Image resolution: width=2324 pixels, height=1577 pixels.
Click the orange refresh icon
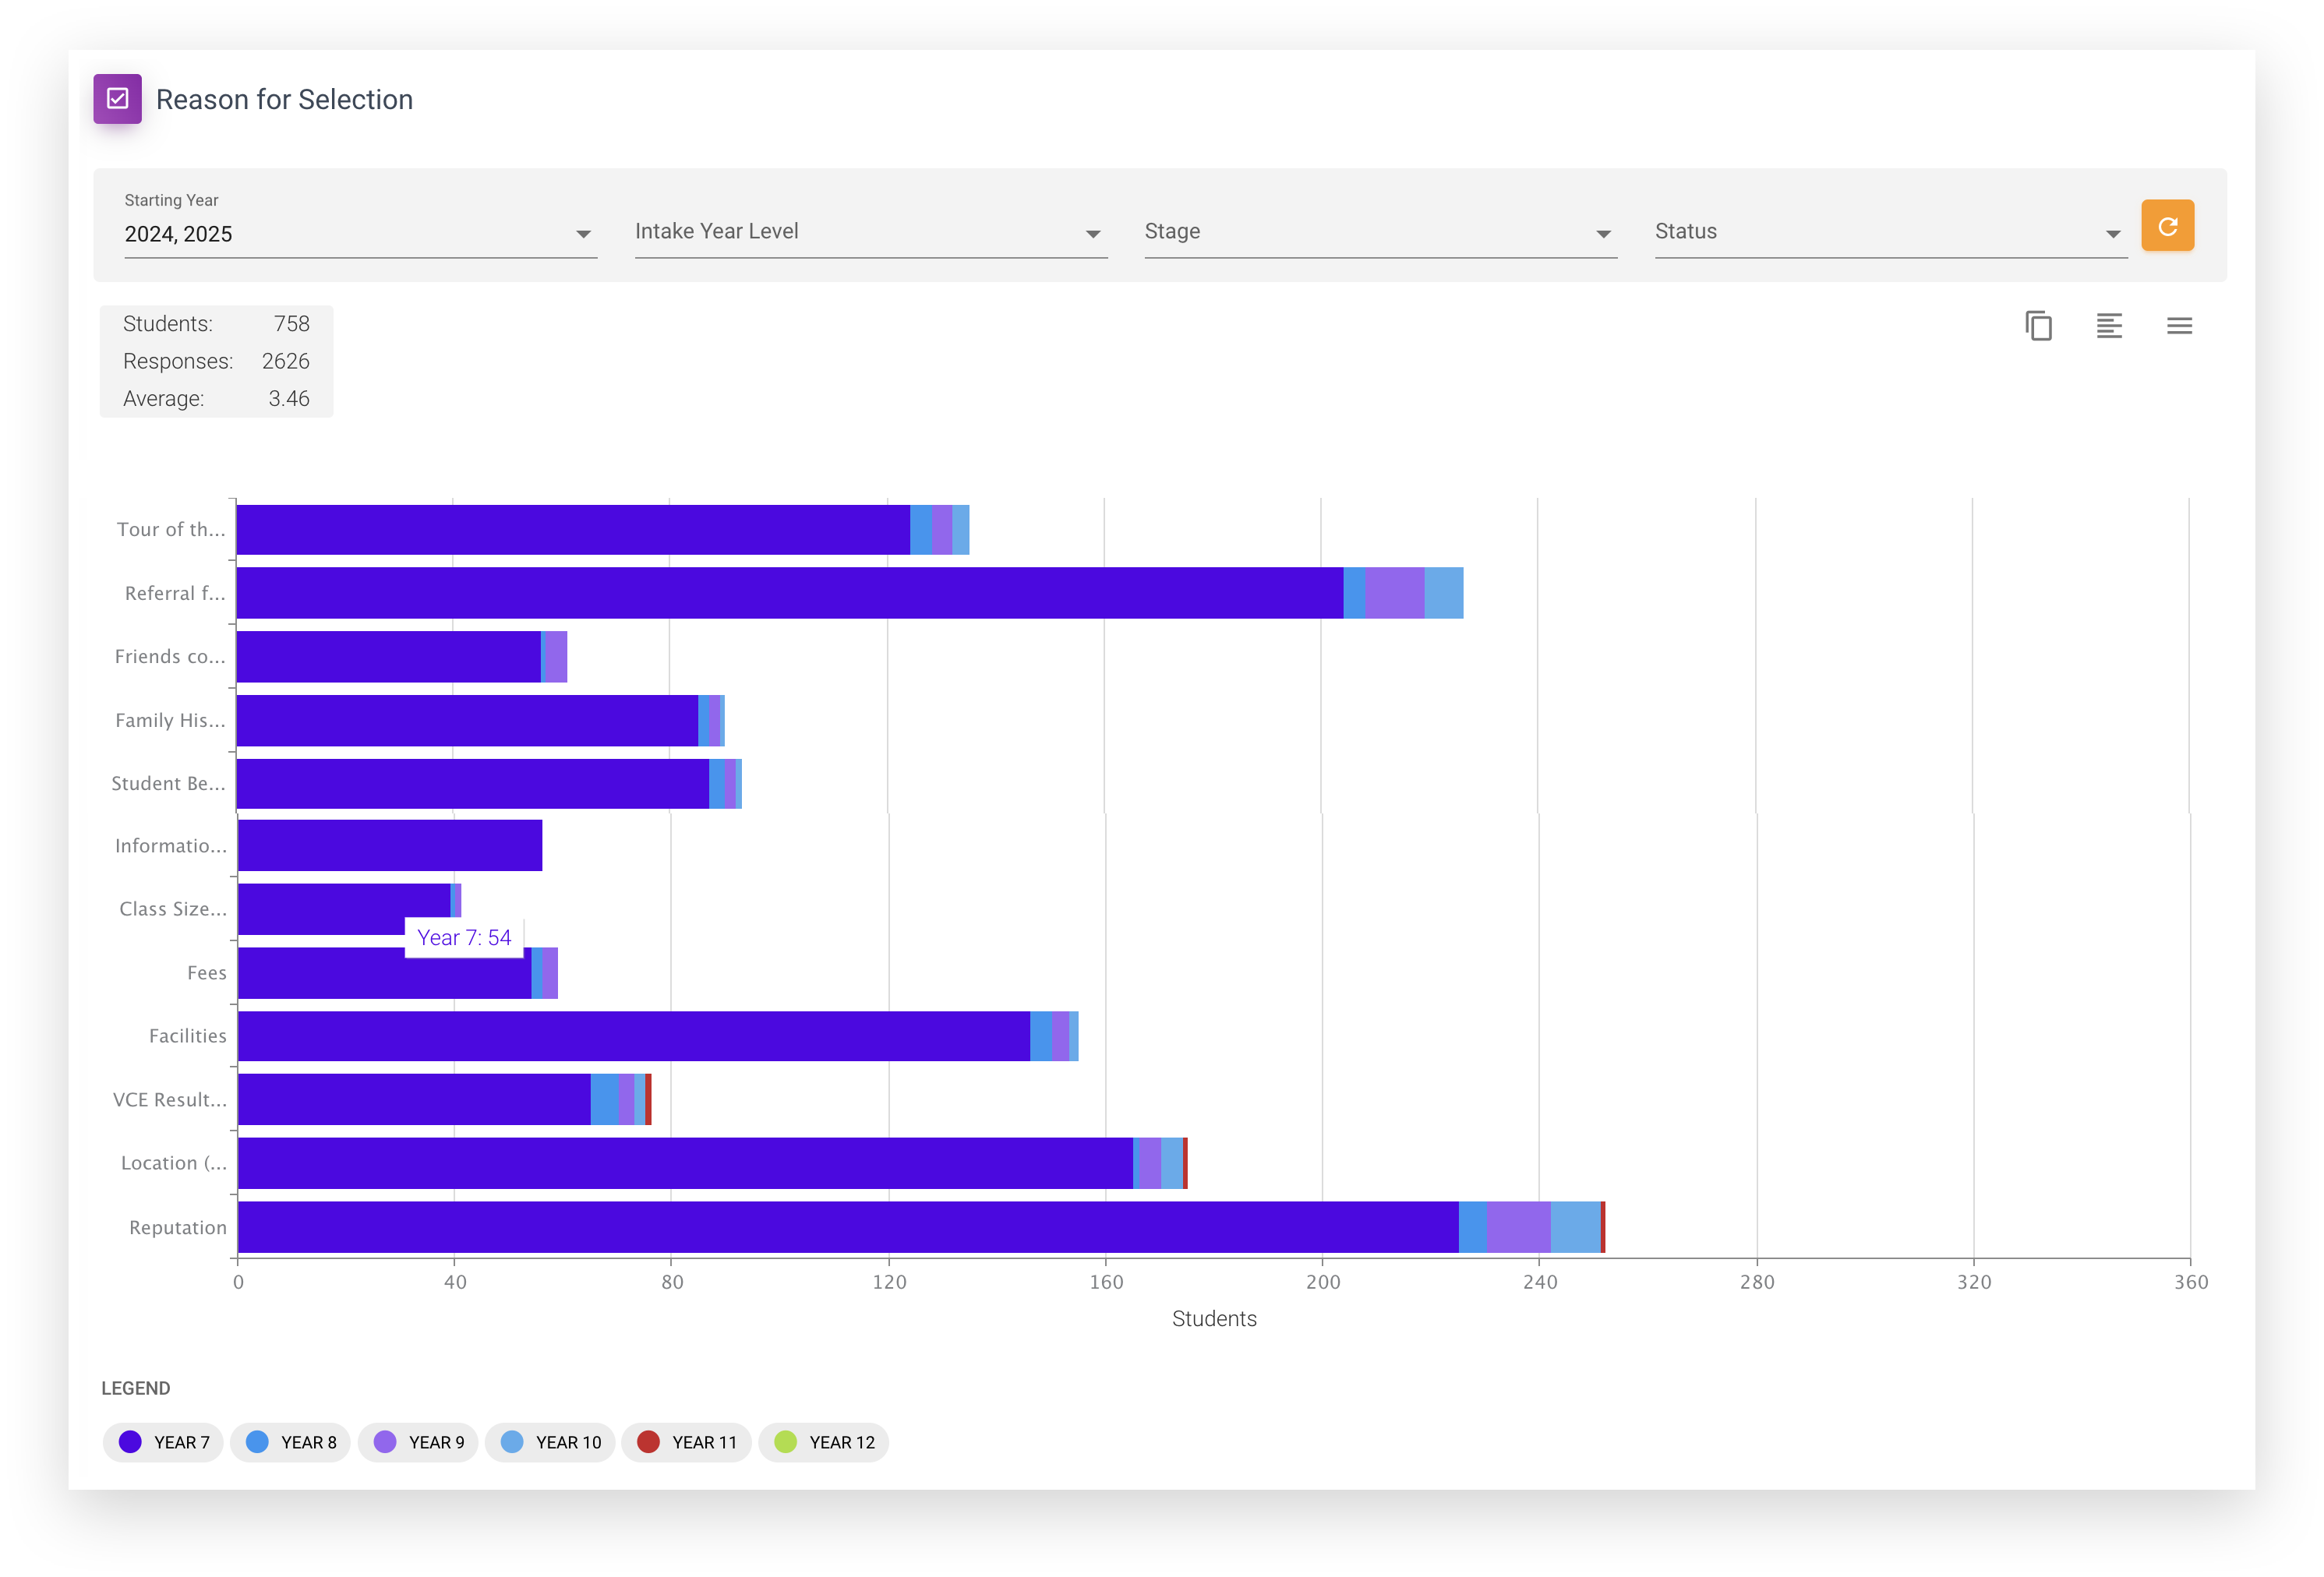(2168, 225)
